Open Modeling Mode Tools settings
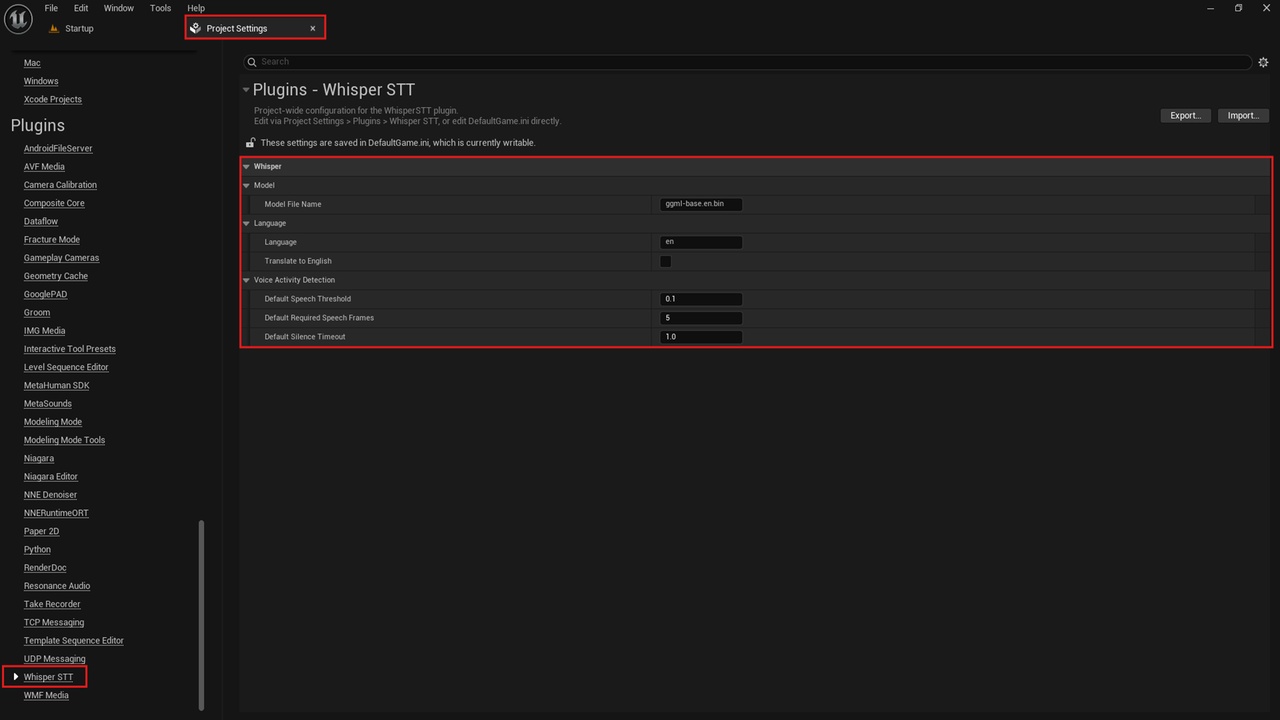This screenshot has width=1280, height=720. pyautogui.click(x=64, y=440)
